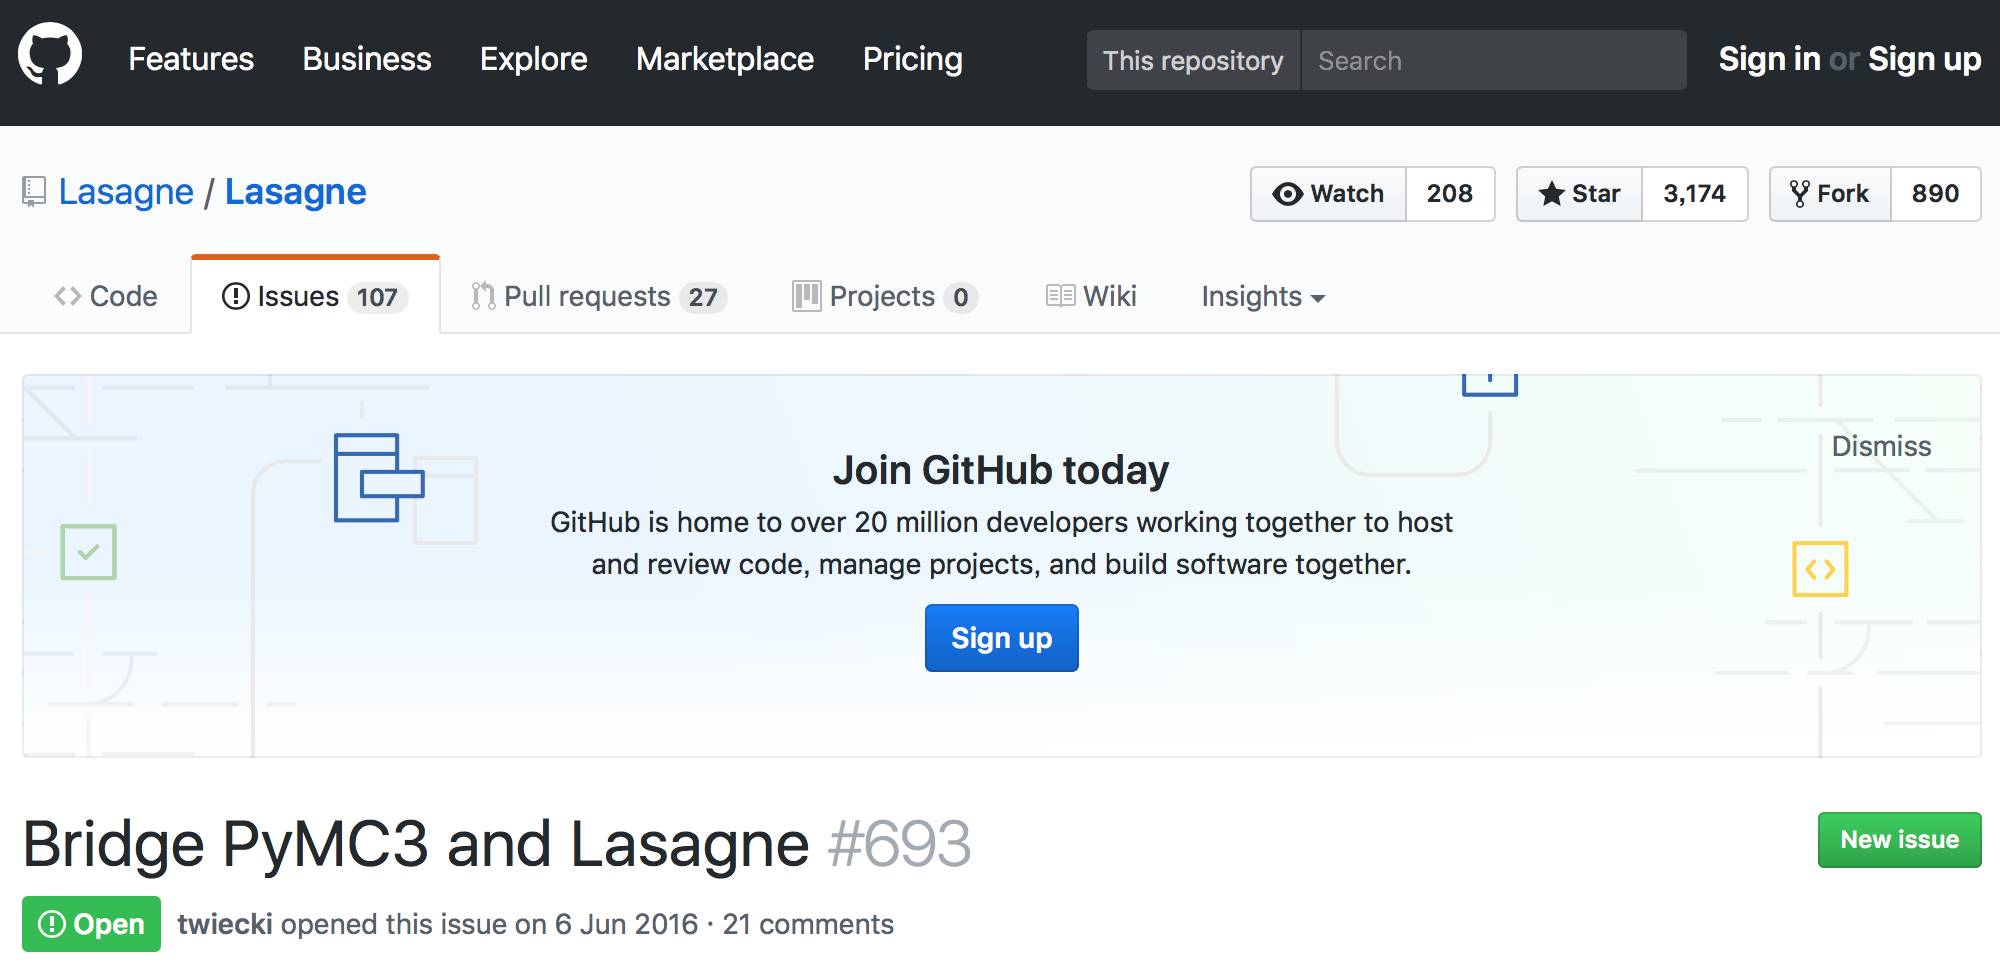2000x964 pixels.
Task: Expand the Insights dropdown
Action: tap(1263, 296)
